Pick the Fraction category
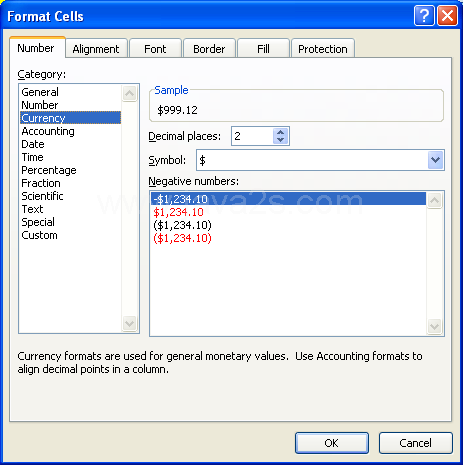Image resolution: width=463 pixels, height=465 pixels. tap(70, 183)
